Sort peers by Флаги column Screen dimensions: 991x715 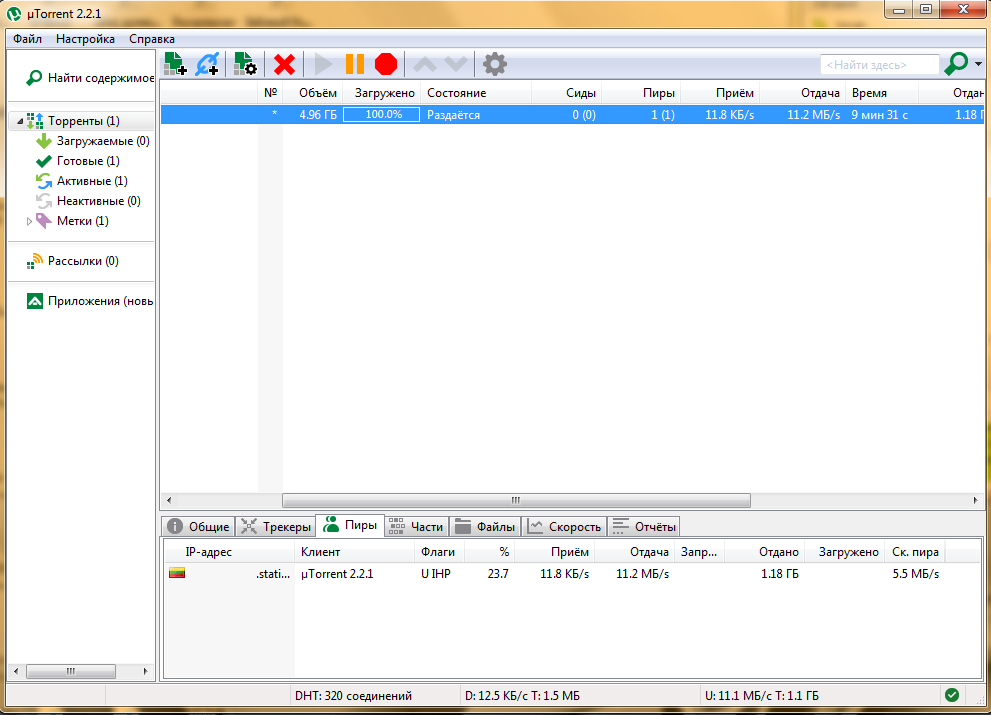pos(438,552)
